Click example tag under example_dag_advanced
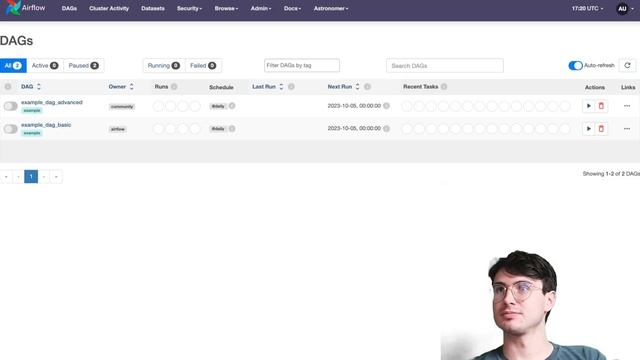 32,110
